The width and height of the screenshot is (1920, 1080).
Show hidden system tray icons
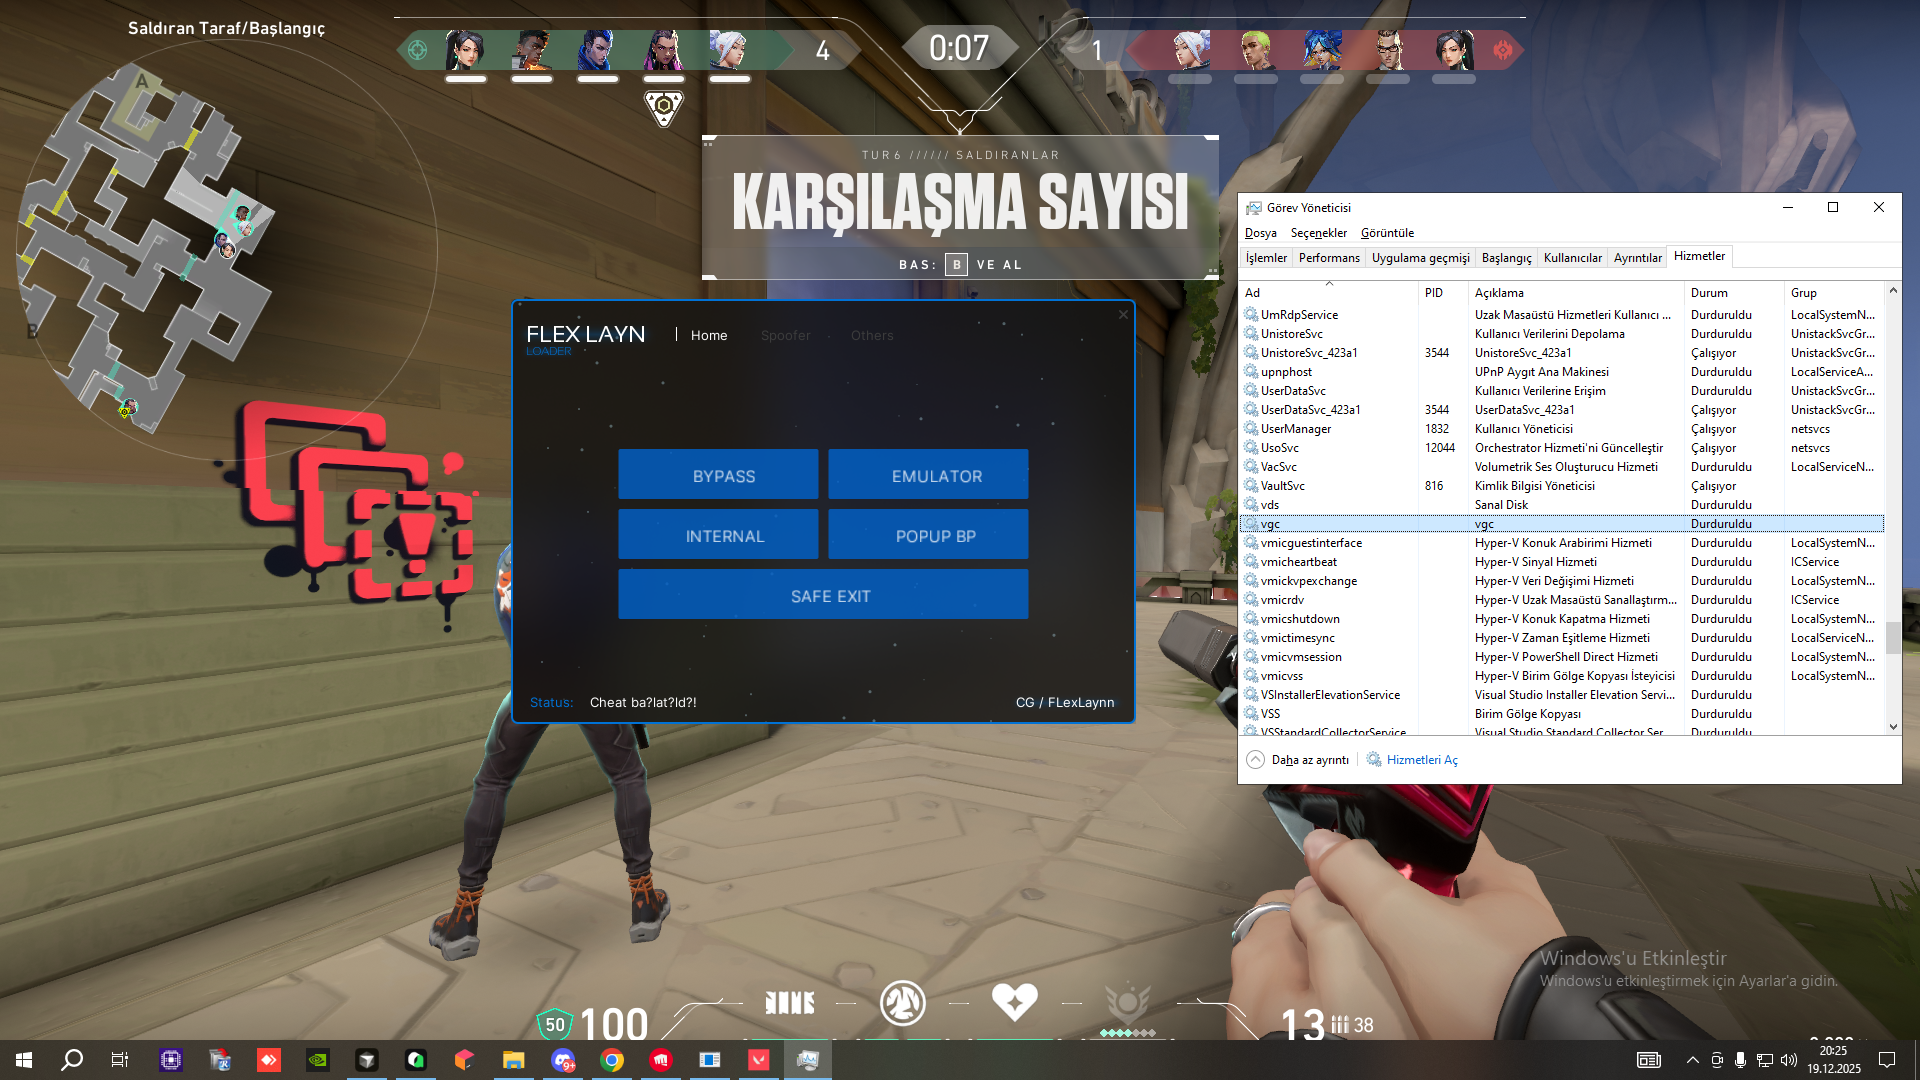1693,1060
